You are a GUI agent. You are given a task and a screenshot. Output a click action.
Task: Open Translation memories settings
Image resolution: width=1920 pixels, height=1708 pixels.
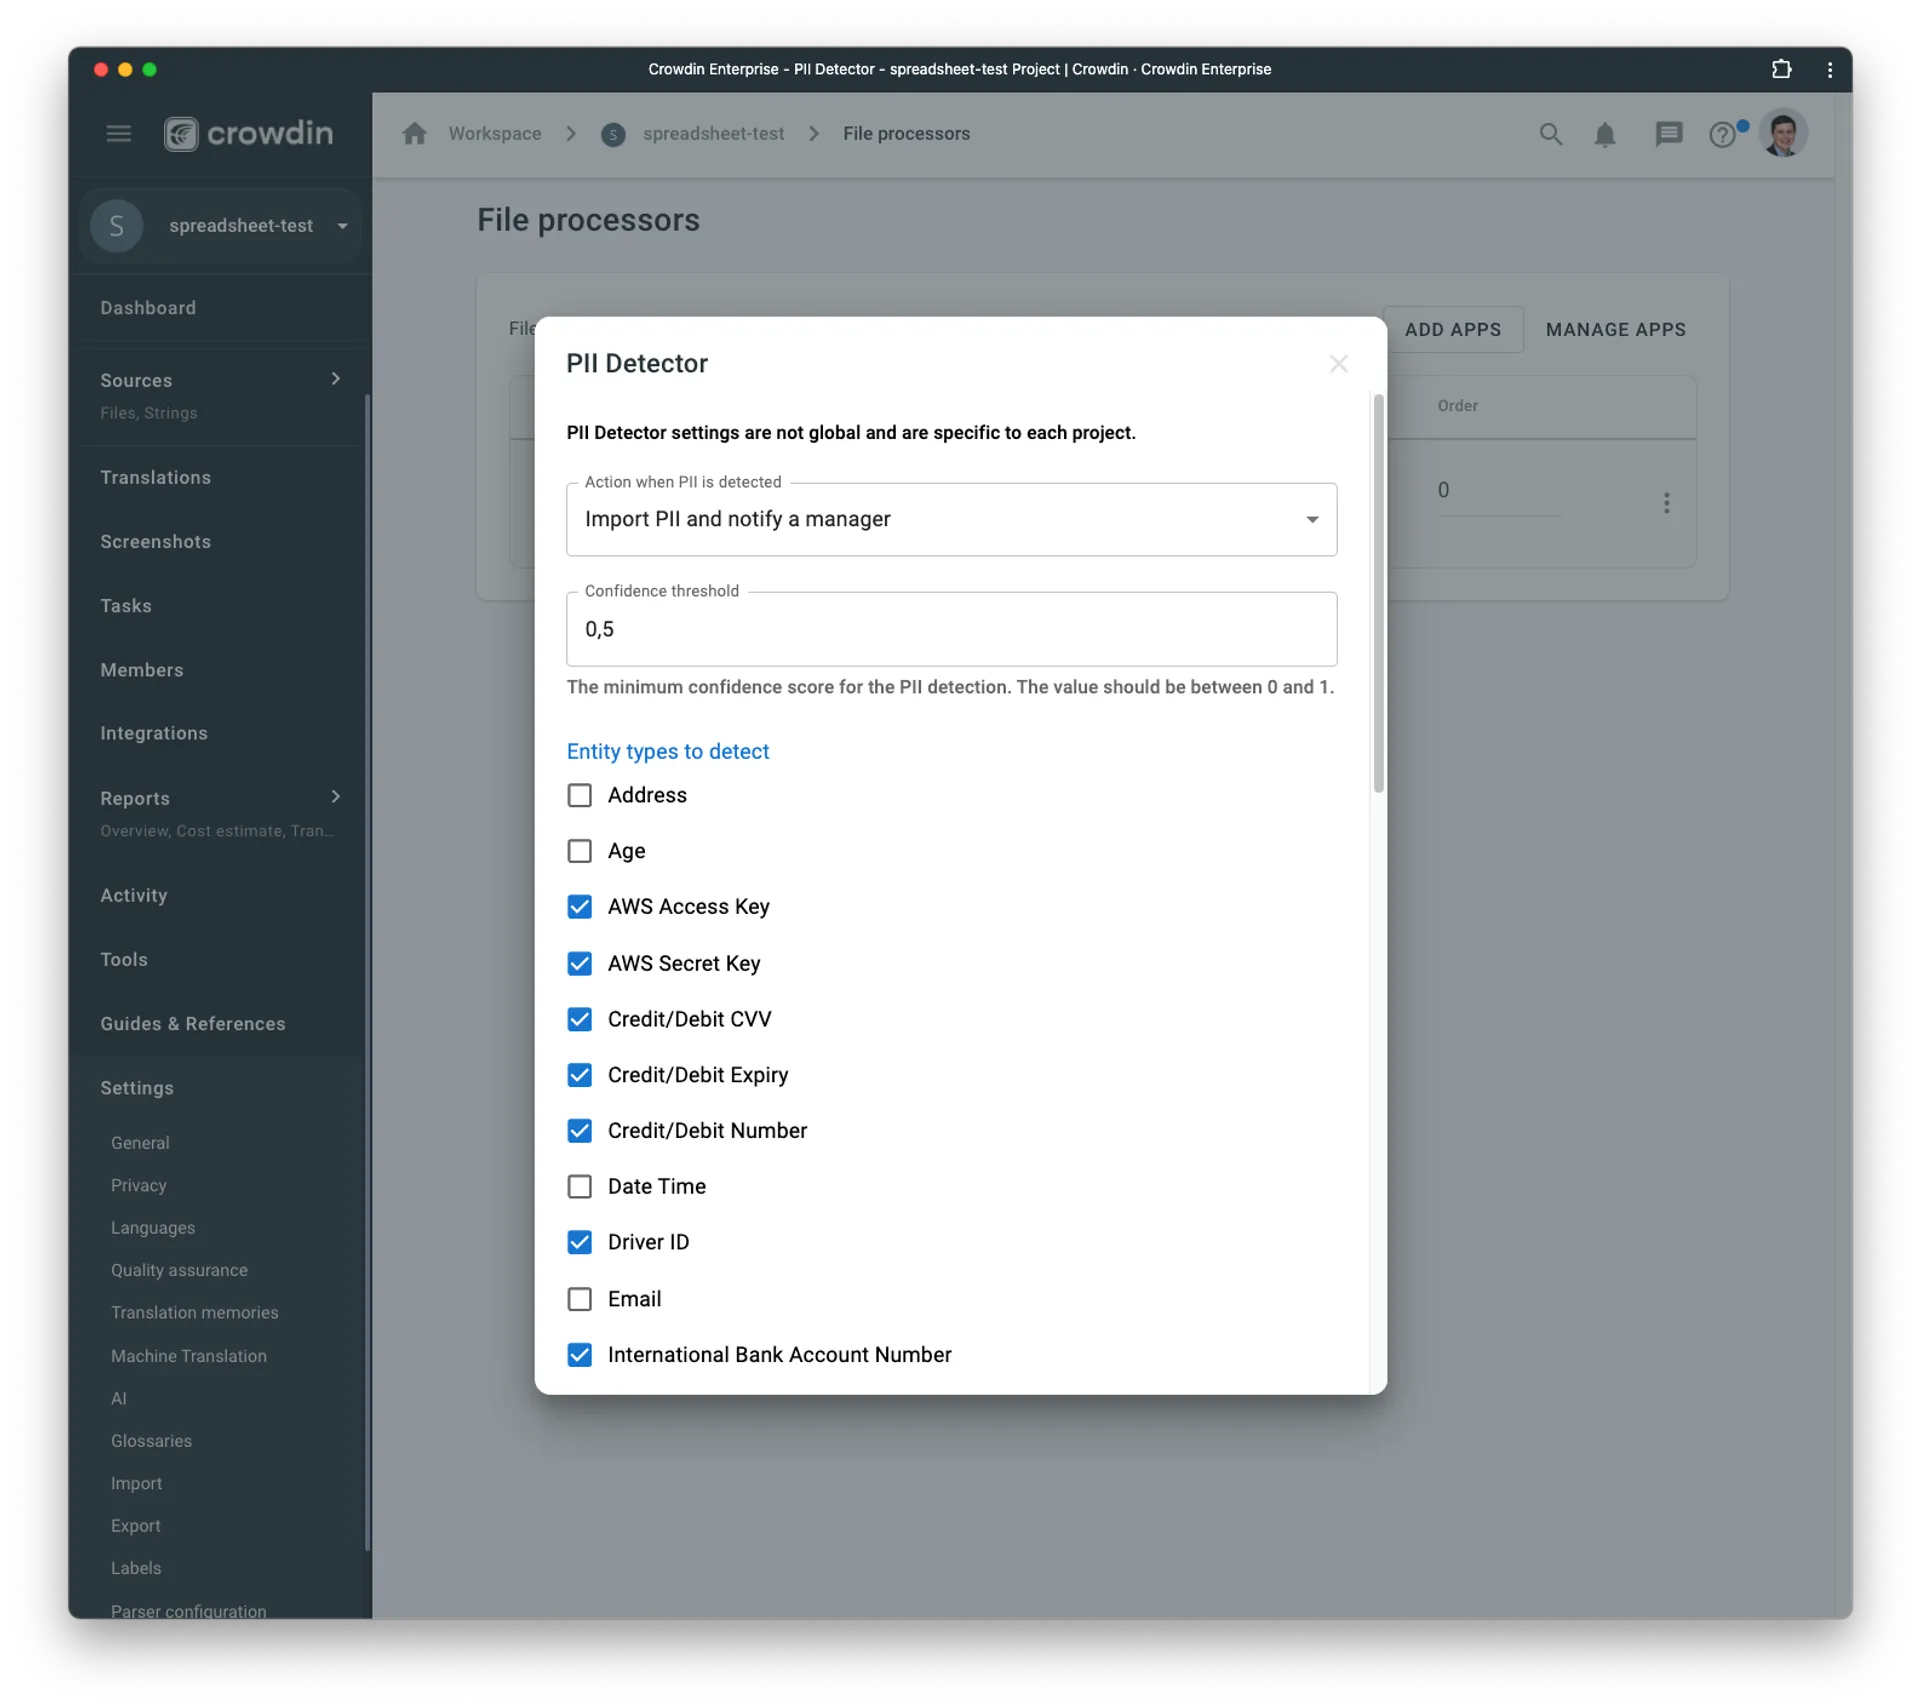194,1313
